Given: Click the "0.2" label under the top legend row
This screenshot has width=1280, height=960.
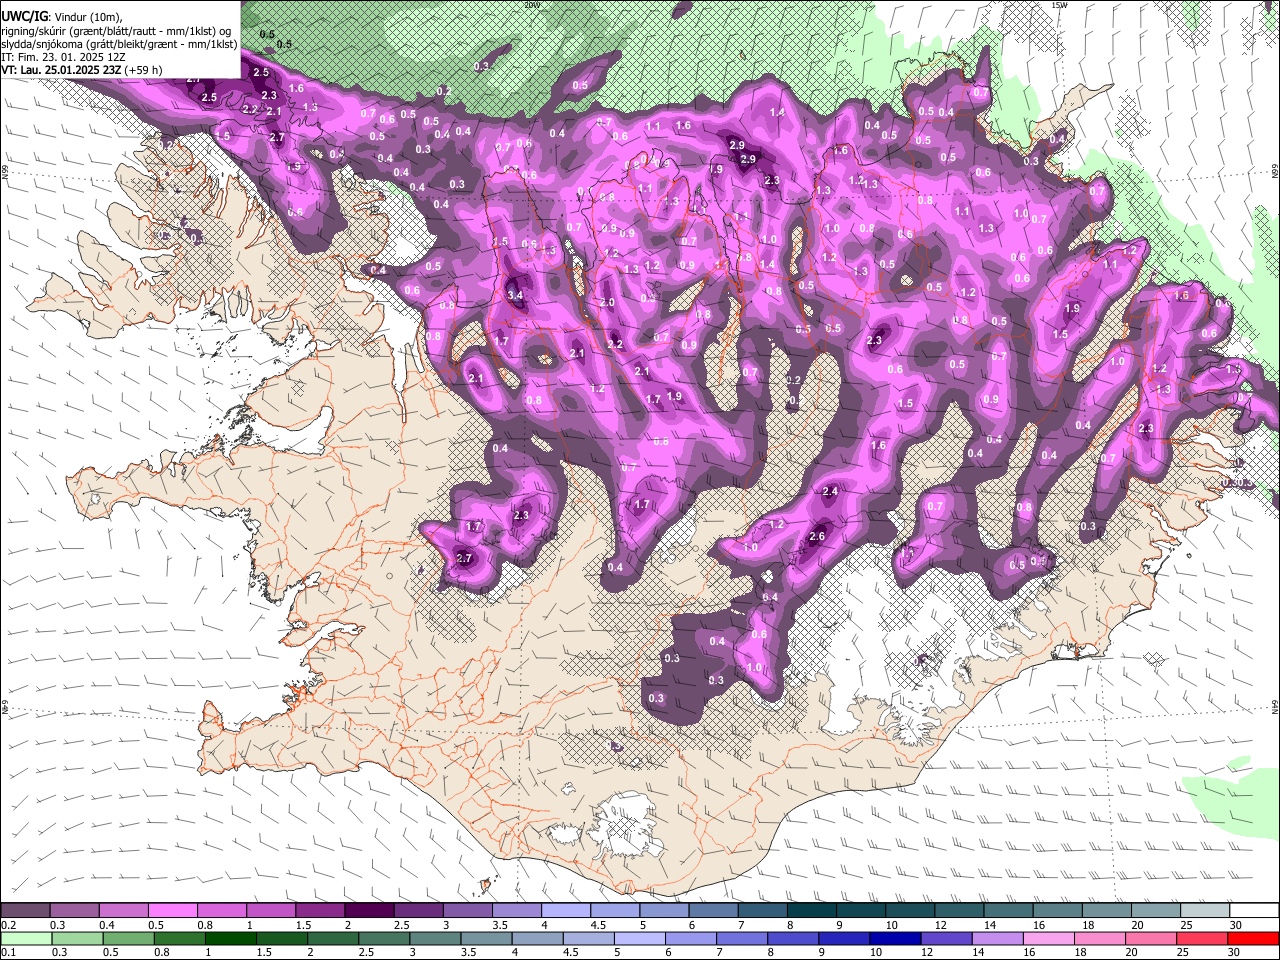Looking at the screenshot, I should click(9, 925).
